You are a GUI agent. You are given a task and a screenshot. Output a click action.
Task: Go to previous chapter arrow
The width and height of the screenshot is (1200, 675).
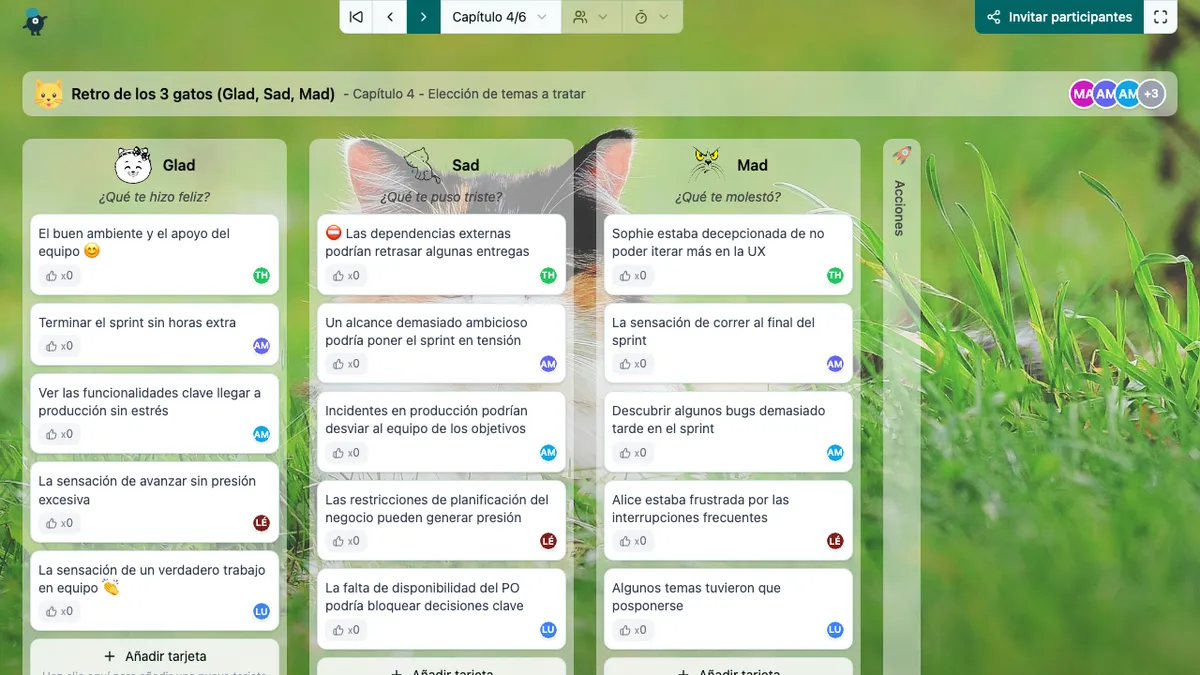[x=390, y=17]
